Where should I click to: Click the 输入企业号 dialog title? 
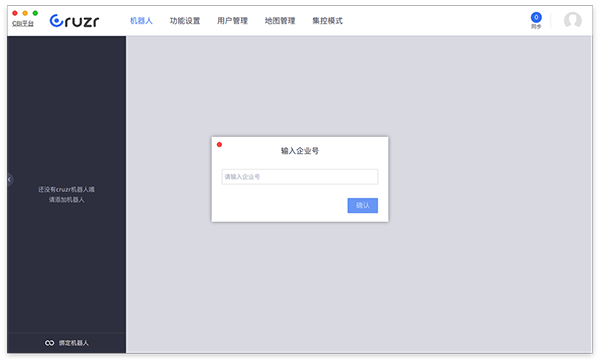tap(300, 151)
